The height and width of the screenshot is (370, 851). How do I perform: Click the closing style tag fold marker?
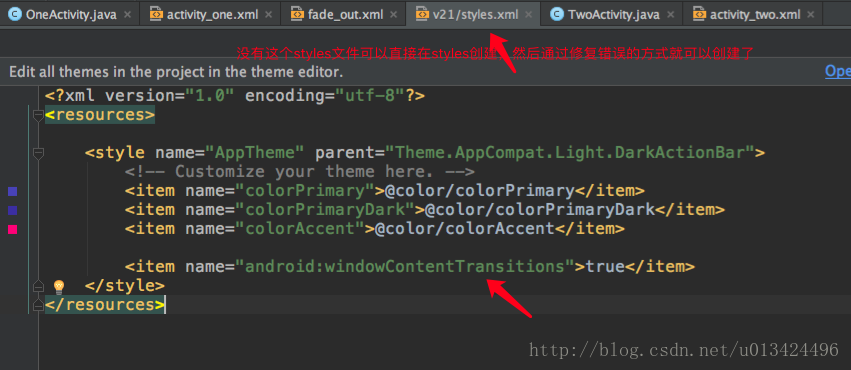tap(38, 286)
